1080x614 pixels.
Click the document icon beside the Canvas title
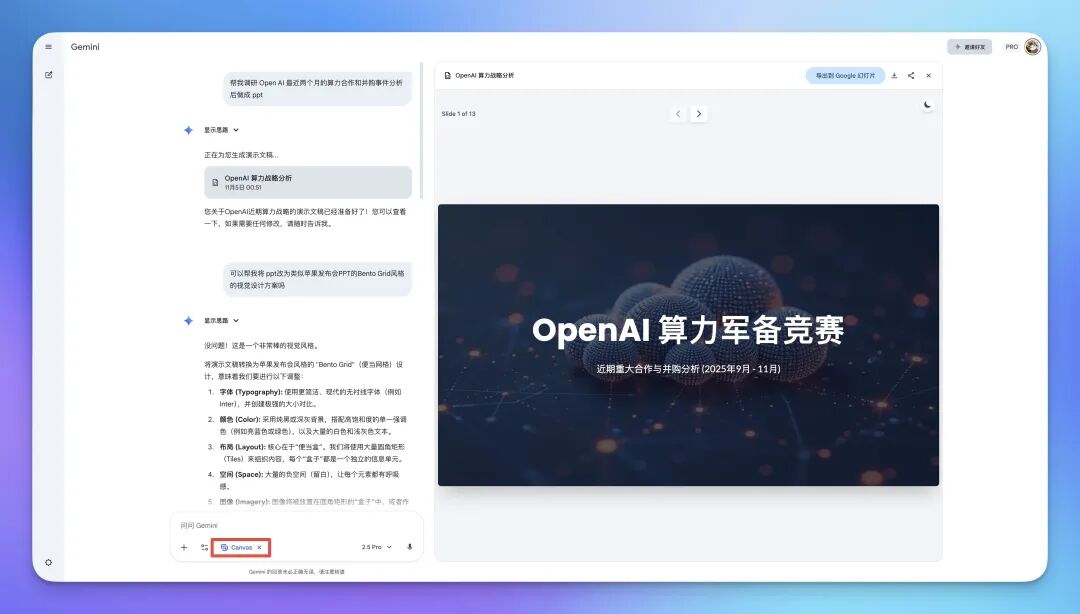pyautogui.click(x=446, y=74)
